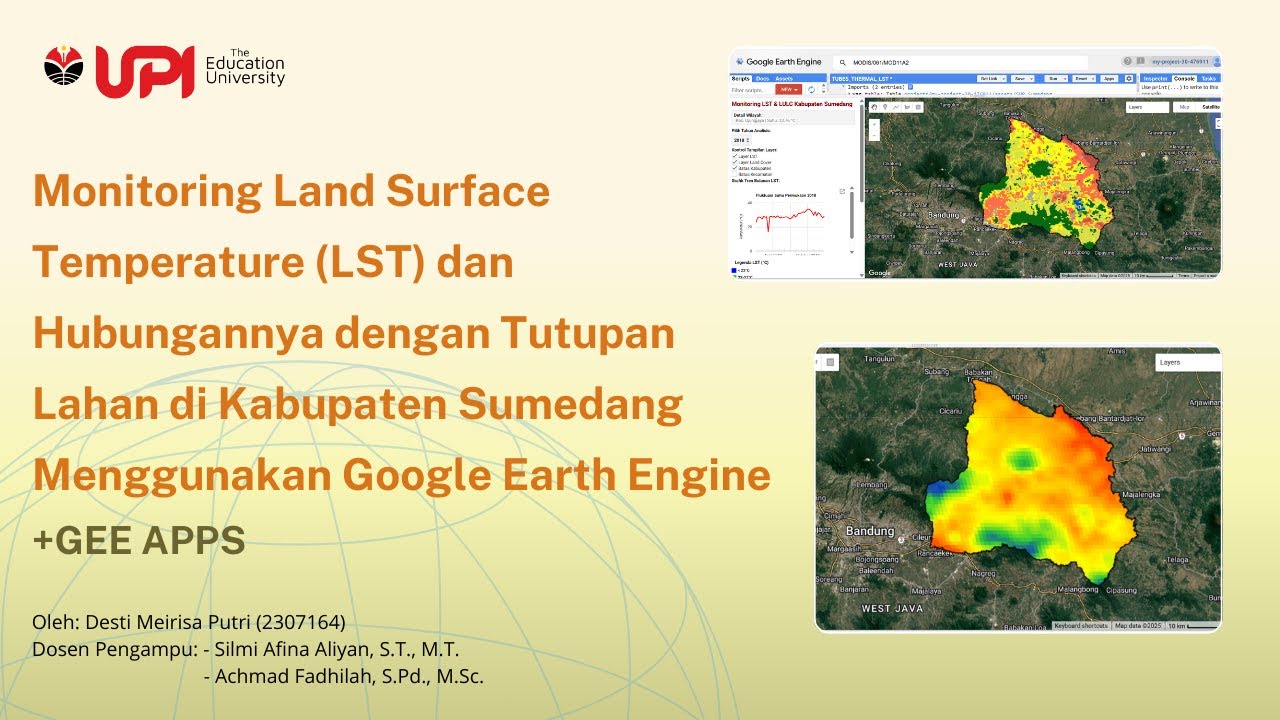The height and width of the screenshot is (720, 1280).
Task: Click the MODIS dataset search field
Action: coord(960,62)
